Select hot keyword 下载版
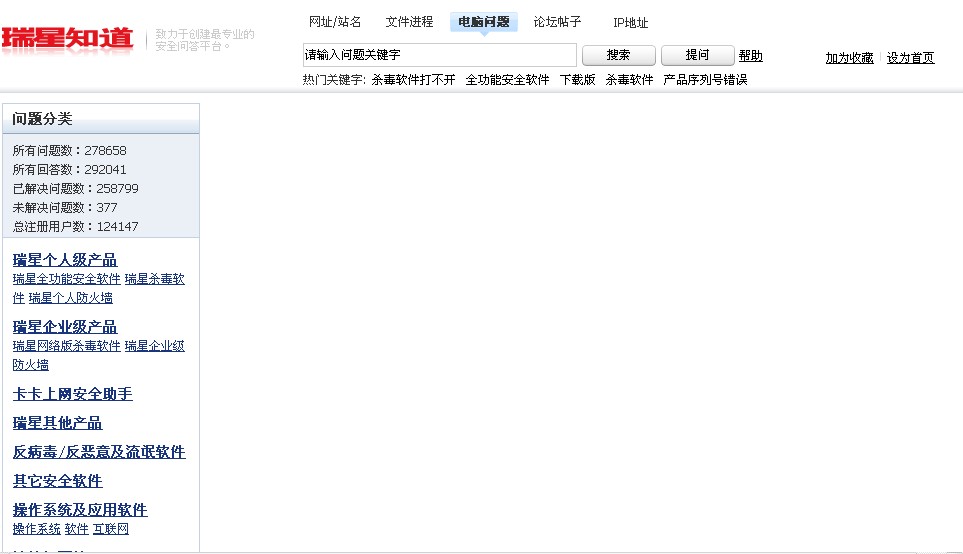Screen dimensions: 963x554 click(x=577, y=80)
